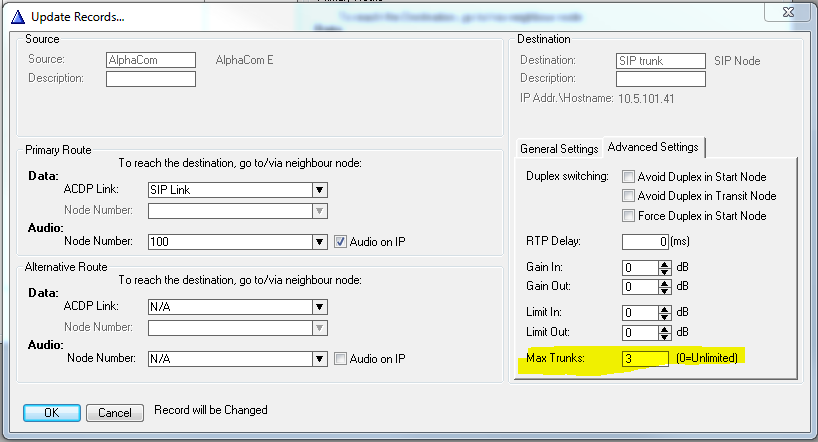Screen dimensions: 818x442
Task: Click the Cancel button
Action: point(115,413)
